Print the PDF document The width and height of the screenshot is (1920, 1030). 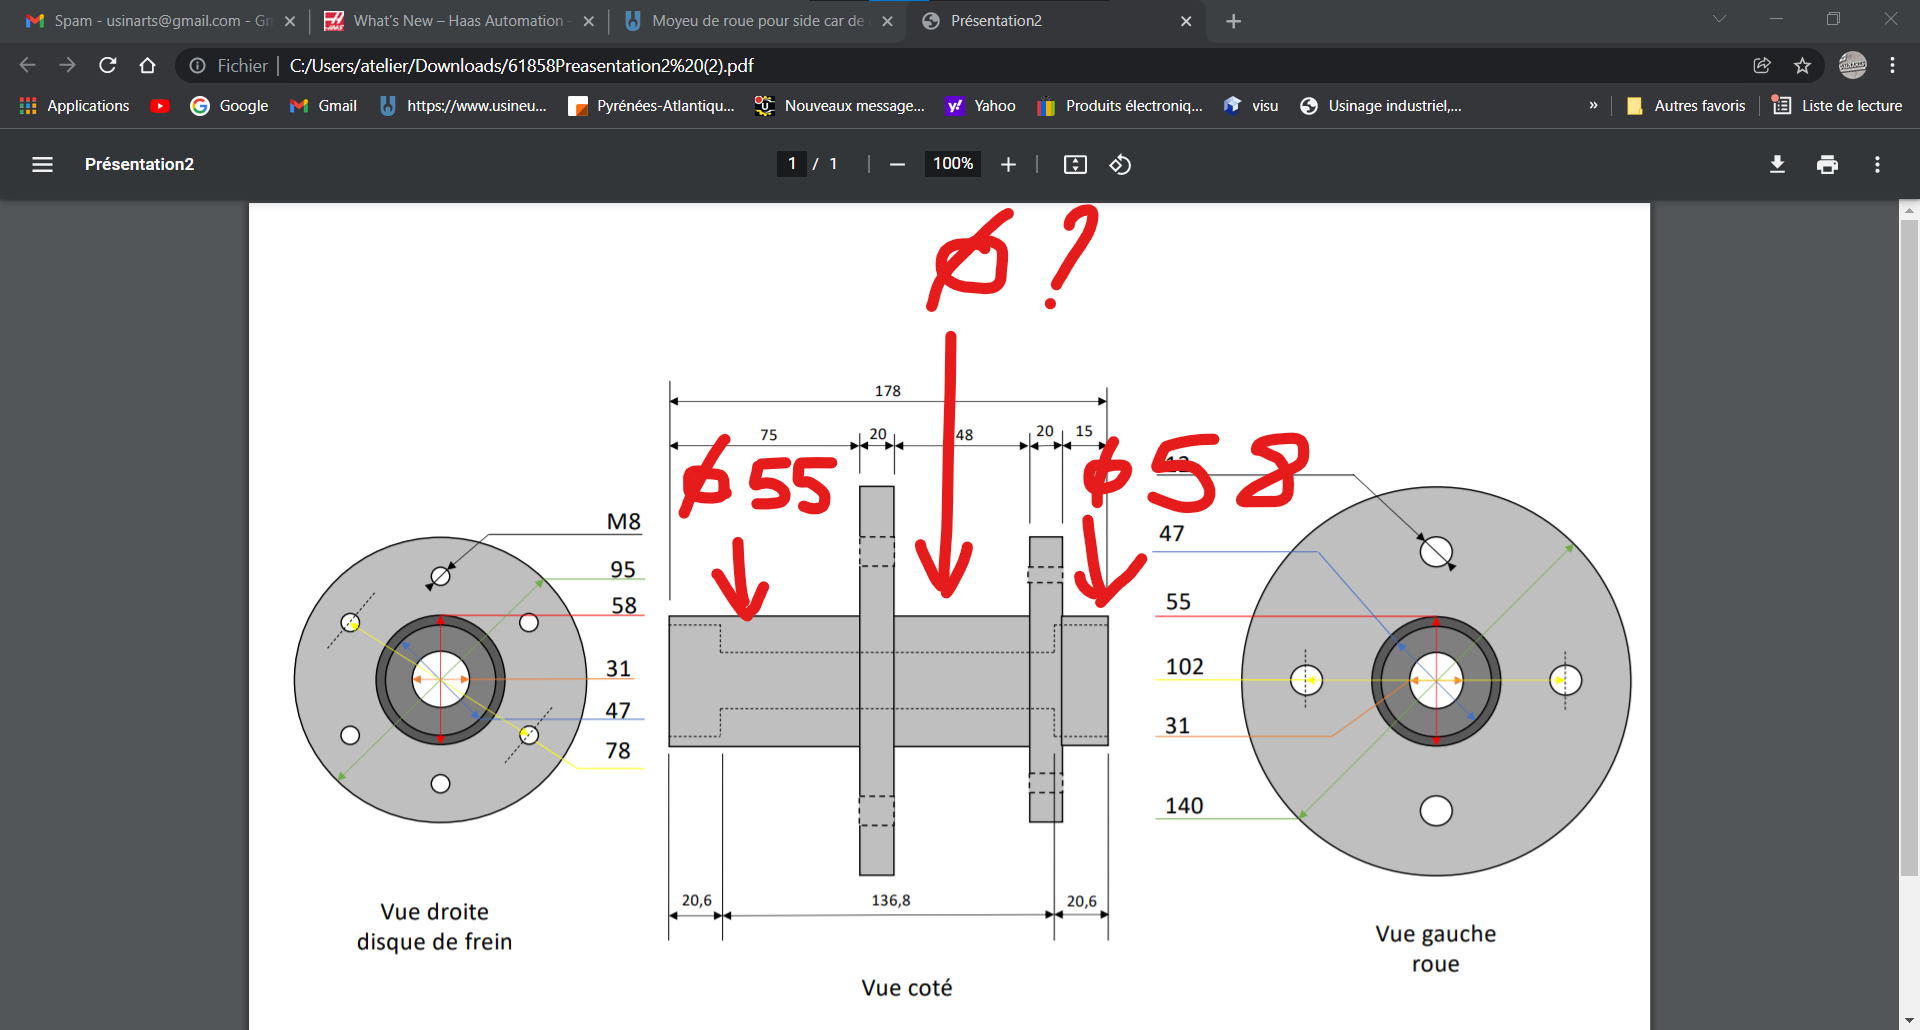point(1827,164)
